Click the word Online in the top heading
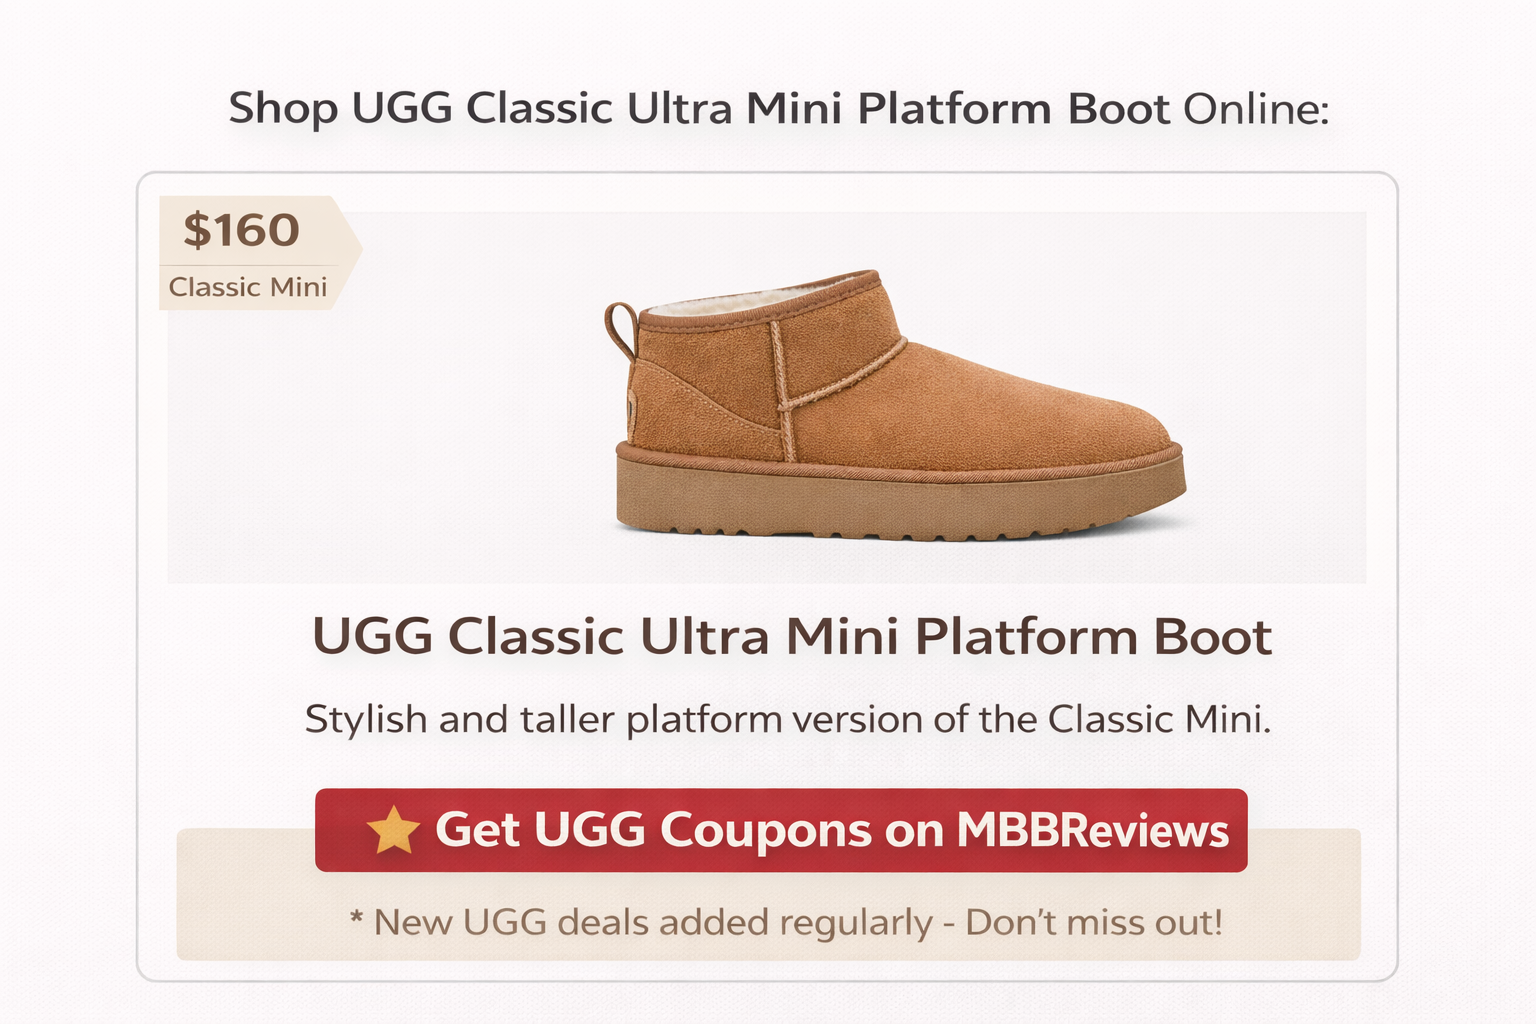The height and width of the screenshot is (1024, 1536). click(x=1256, y=109)
